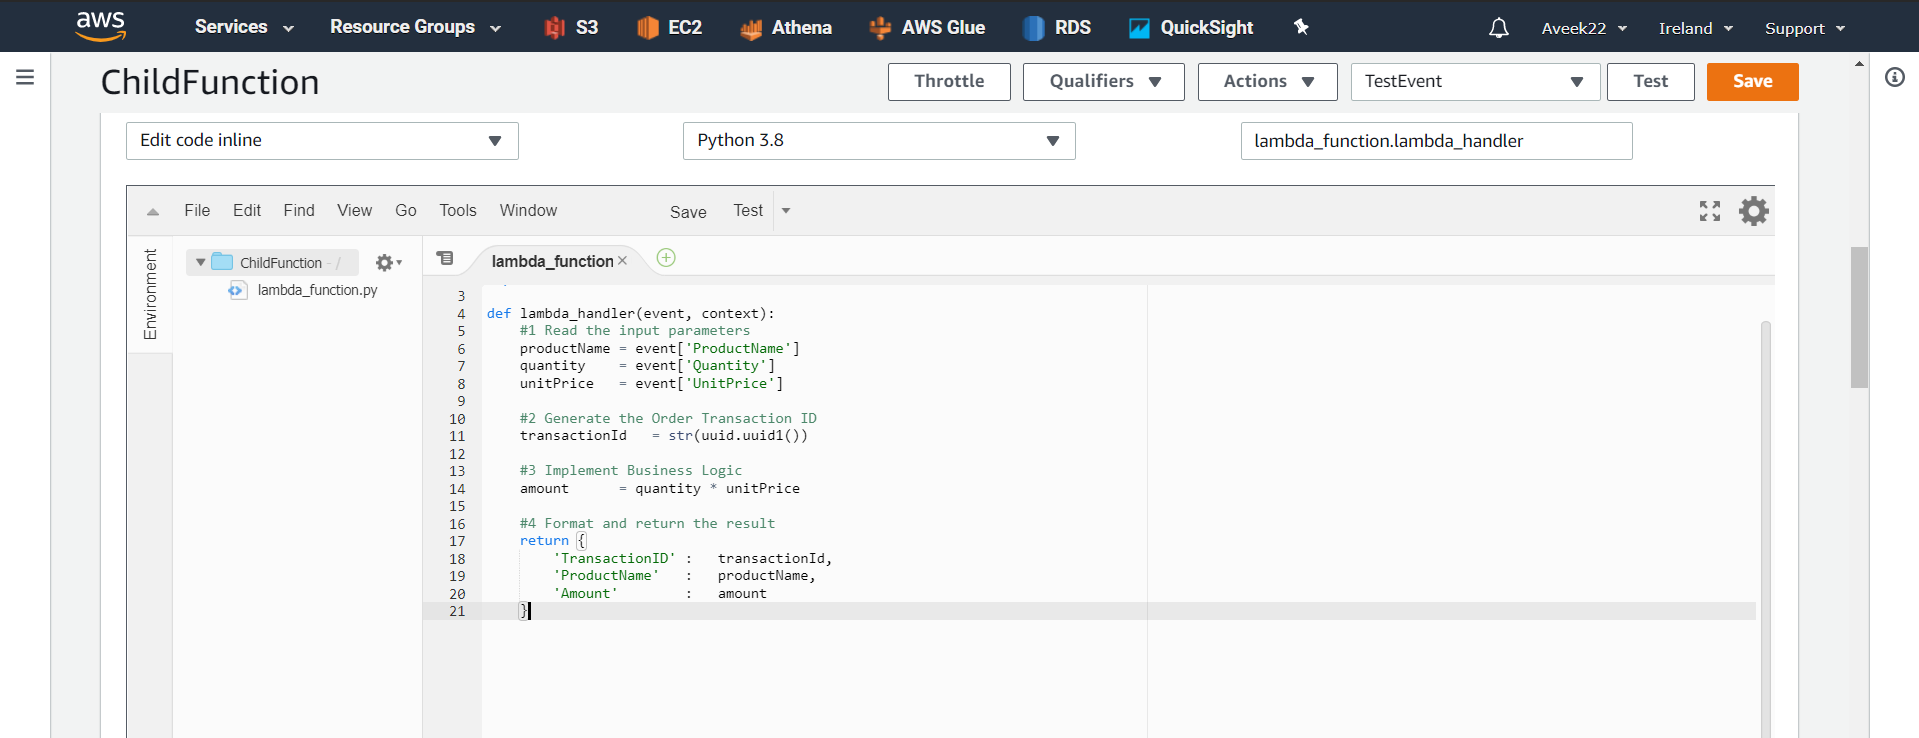Click the handler name input field
This screenshot has height=738, width=1919.
point(1435,141)
